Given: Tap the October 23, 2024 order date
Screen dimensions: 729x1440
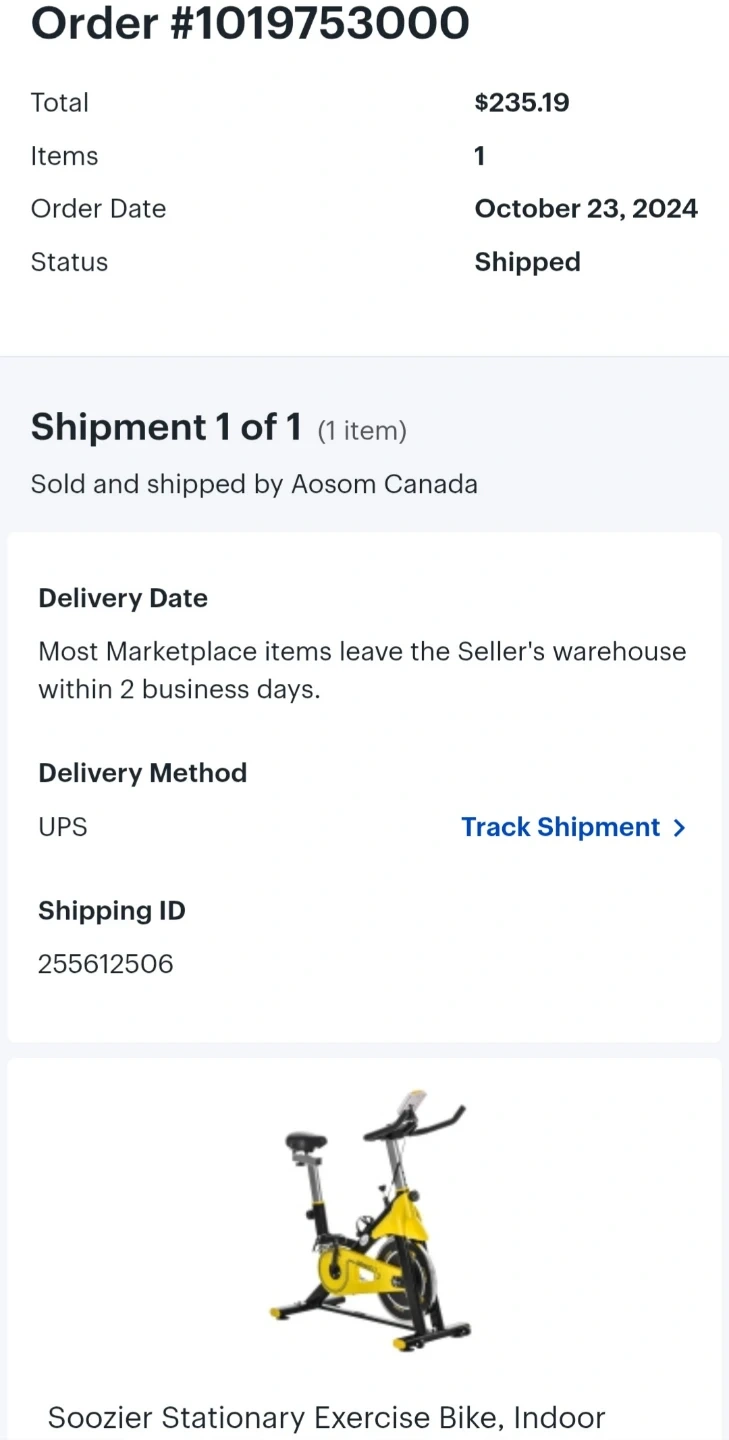Looking at the screenshot, I should [x=585, y=209].
